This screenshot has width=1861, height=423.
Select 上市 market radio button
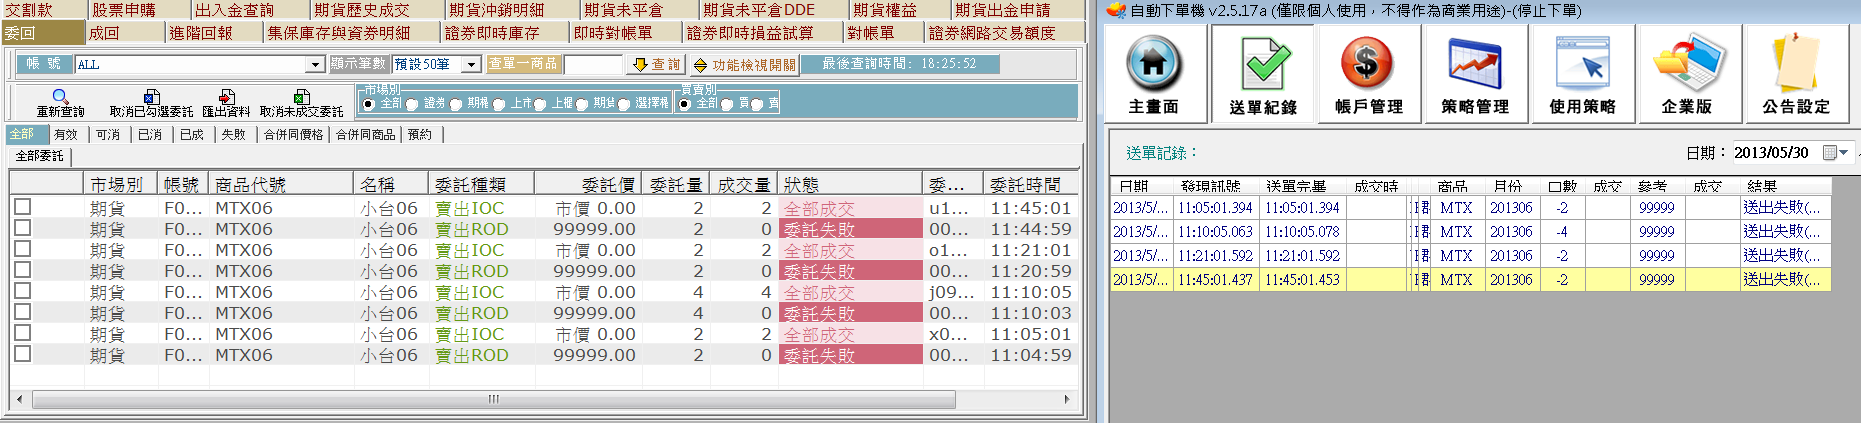pyautogui.click(x=498, y=104)
